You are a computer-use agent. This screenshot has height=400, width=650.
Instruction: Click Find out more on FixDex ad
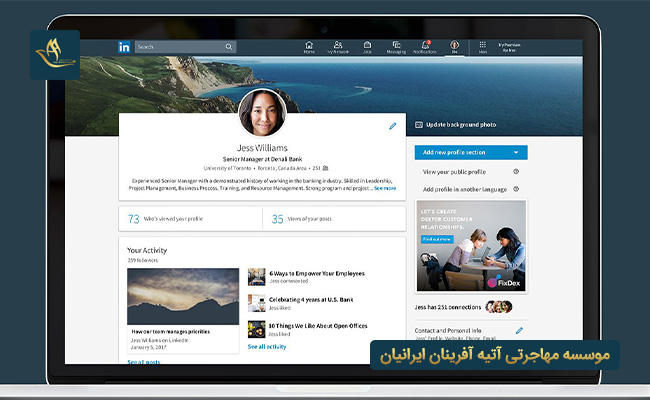pyautogui.click(x=437, y=239)
